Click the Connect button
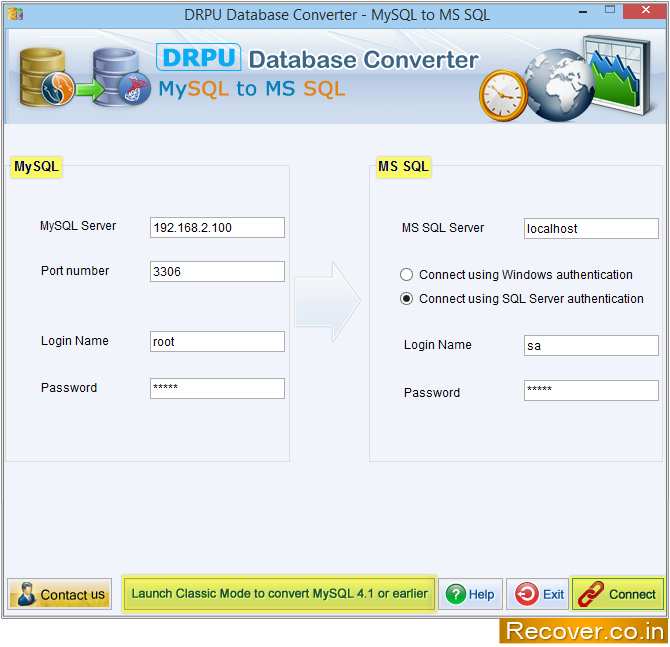The height and width of the screenshot is (647, 670). 617,594
